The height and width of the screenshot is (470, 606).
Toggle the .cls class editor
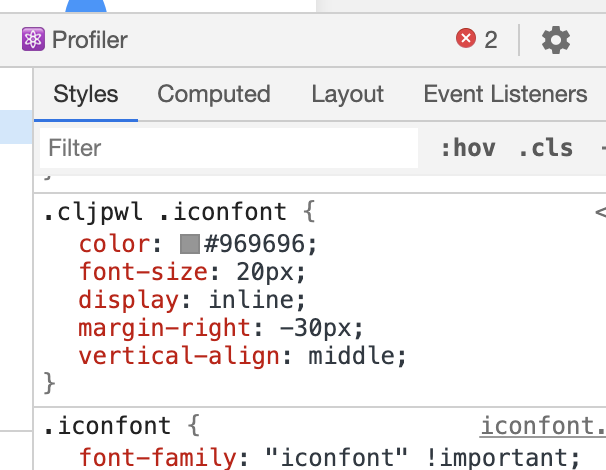click(545, 149)
